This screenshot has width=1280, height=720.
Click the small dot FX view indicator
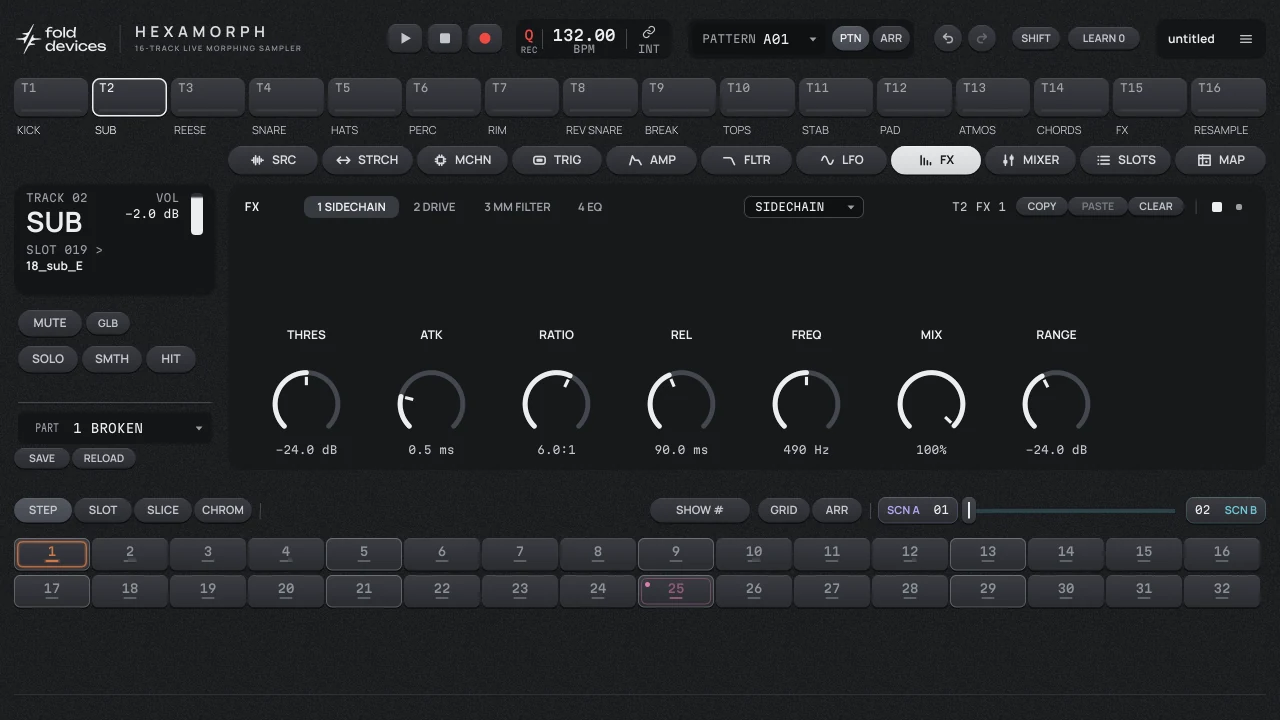pyautogui.click(x=1239, y=207)
